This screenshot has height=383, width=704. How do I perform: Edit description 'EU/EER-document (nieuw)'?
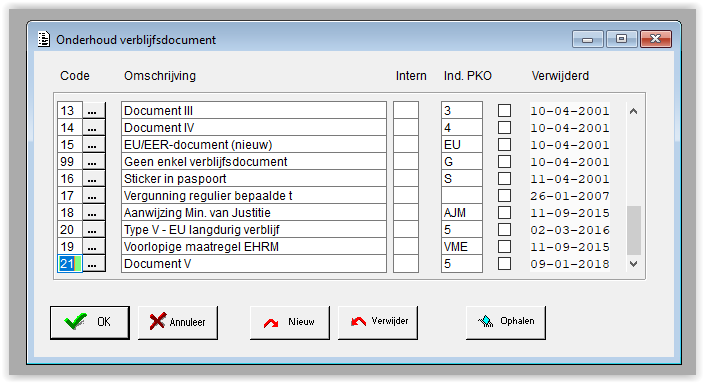click(x=254, y=145)
